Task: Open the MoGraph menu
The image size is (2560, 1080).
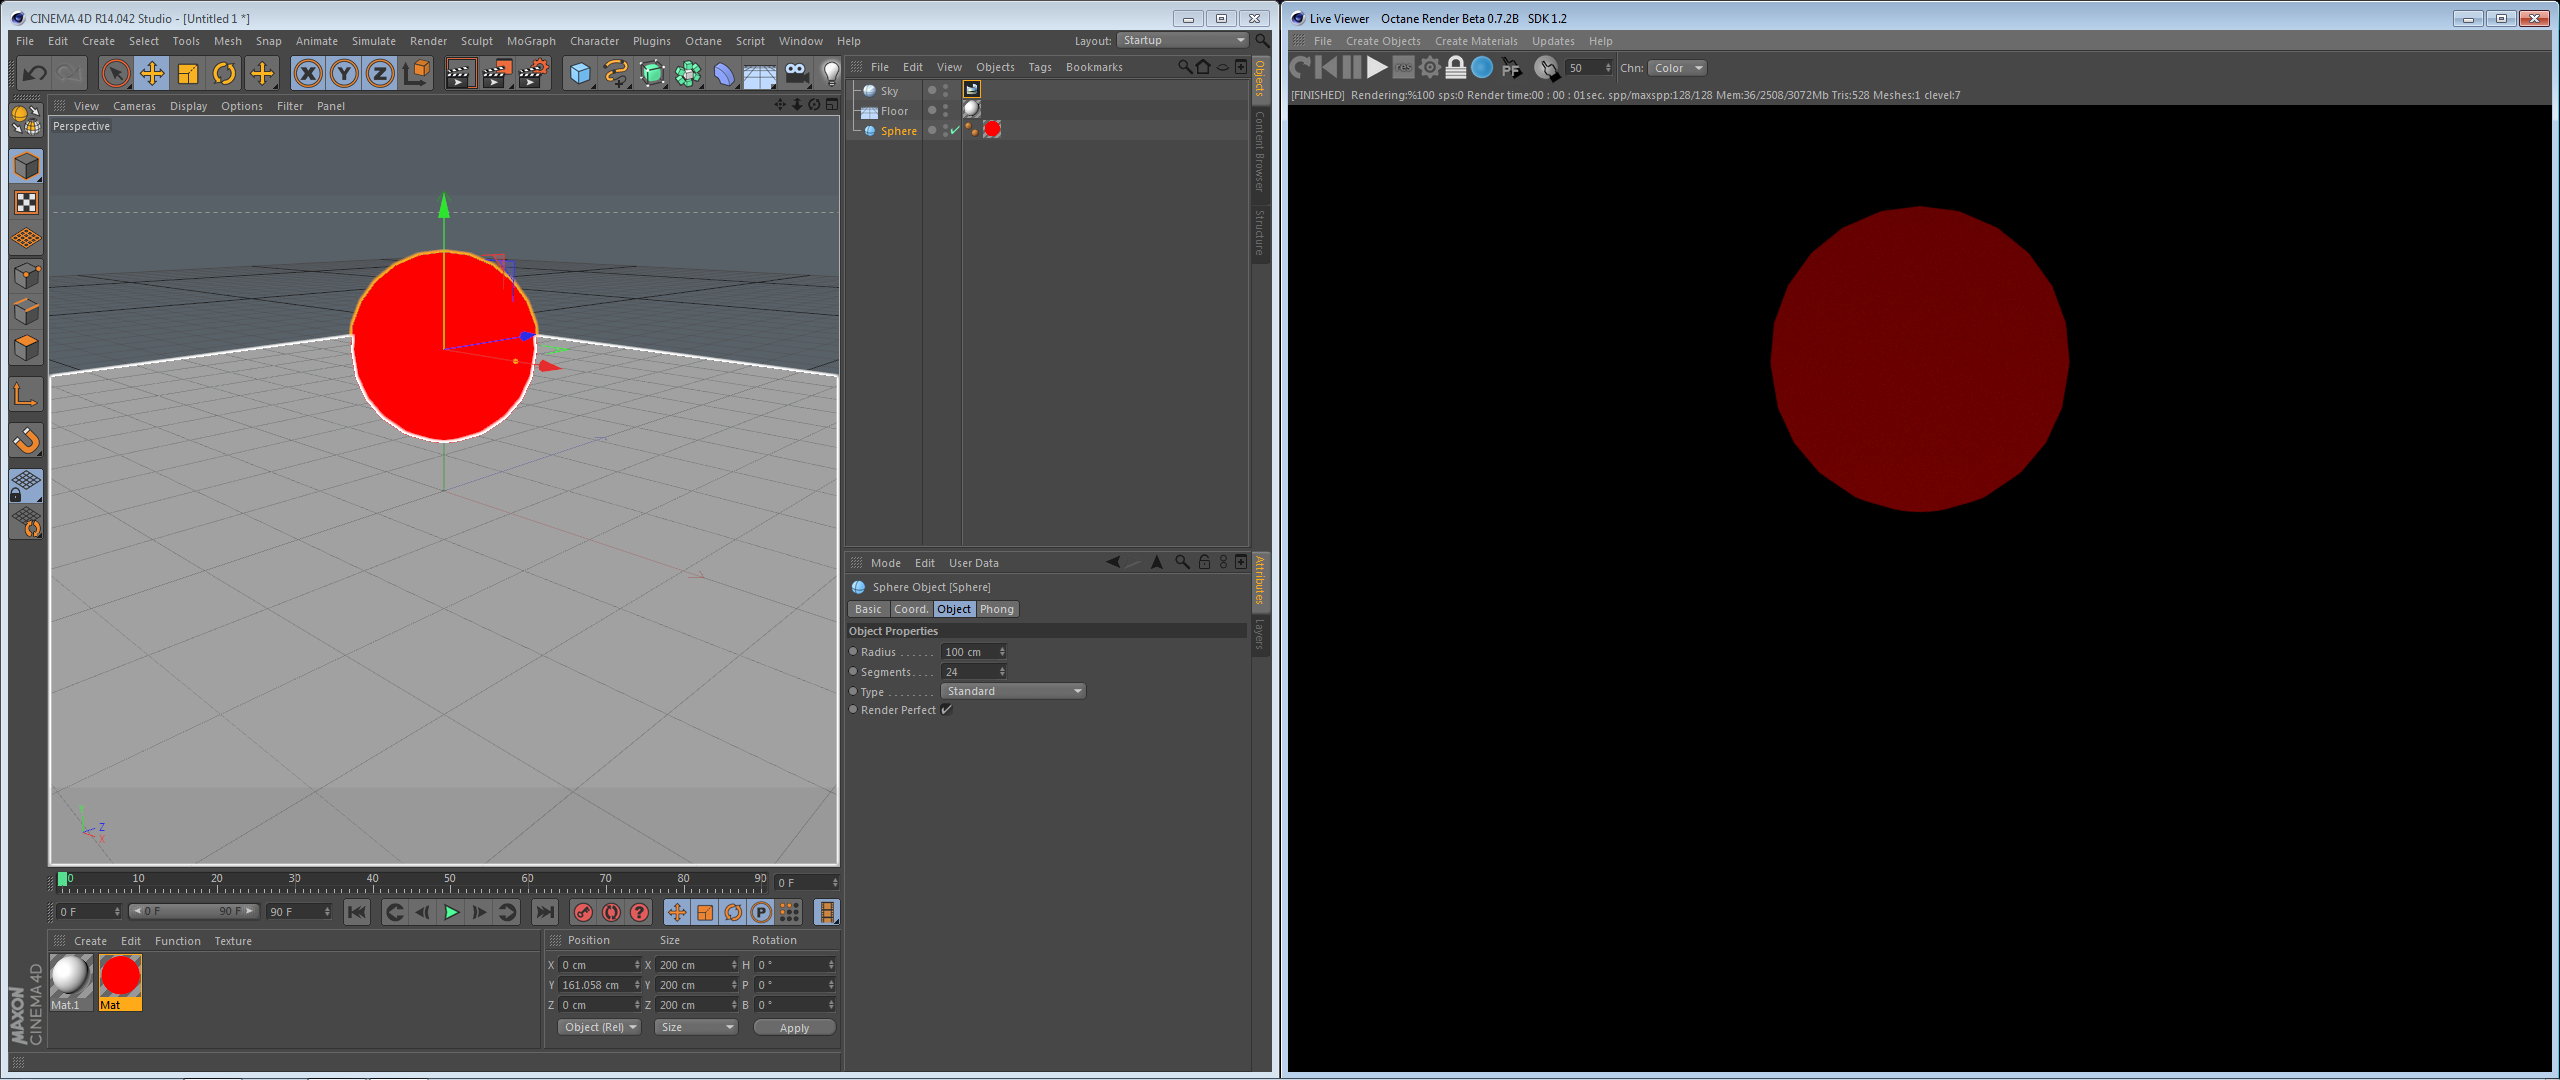Action: tap(530, 41)
